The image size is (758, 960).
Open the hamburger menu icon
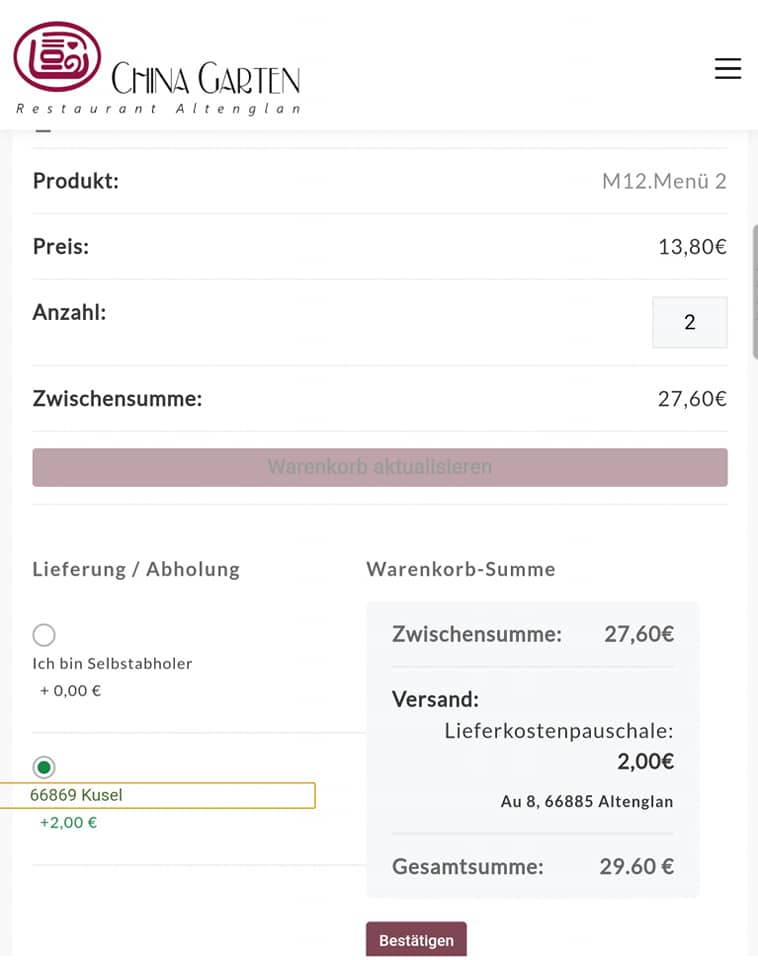(727, 68)
